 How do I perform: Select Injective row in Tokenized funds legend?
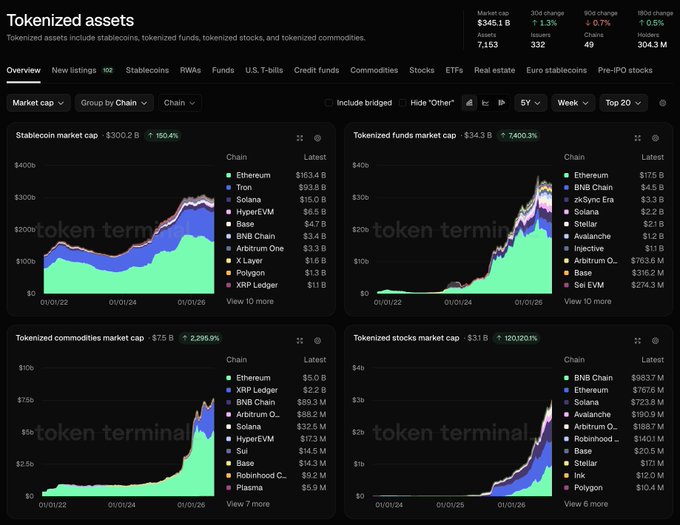click(x=614, y=248)
